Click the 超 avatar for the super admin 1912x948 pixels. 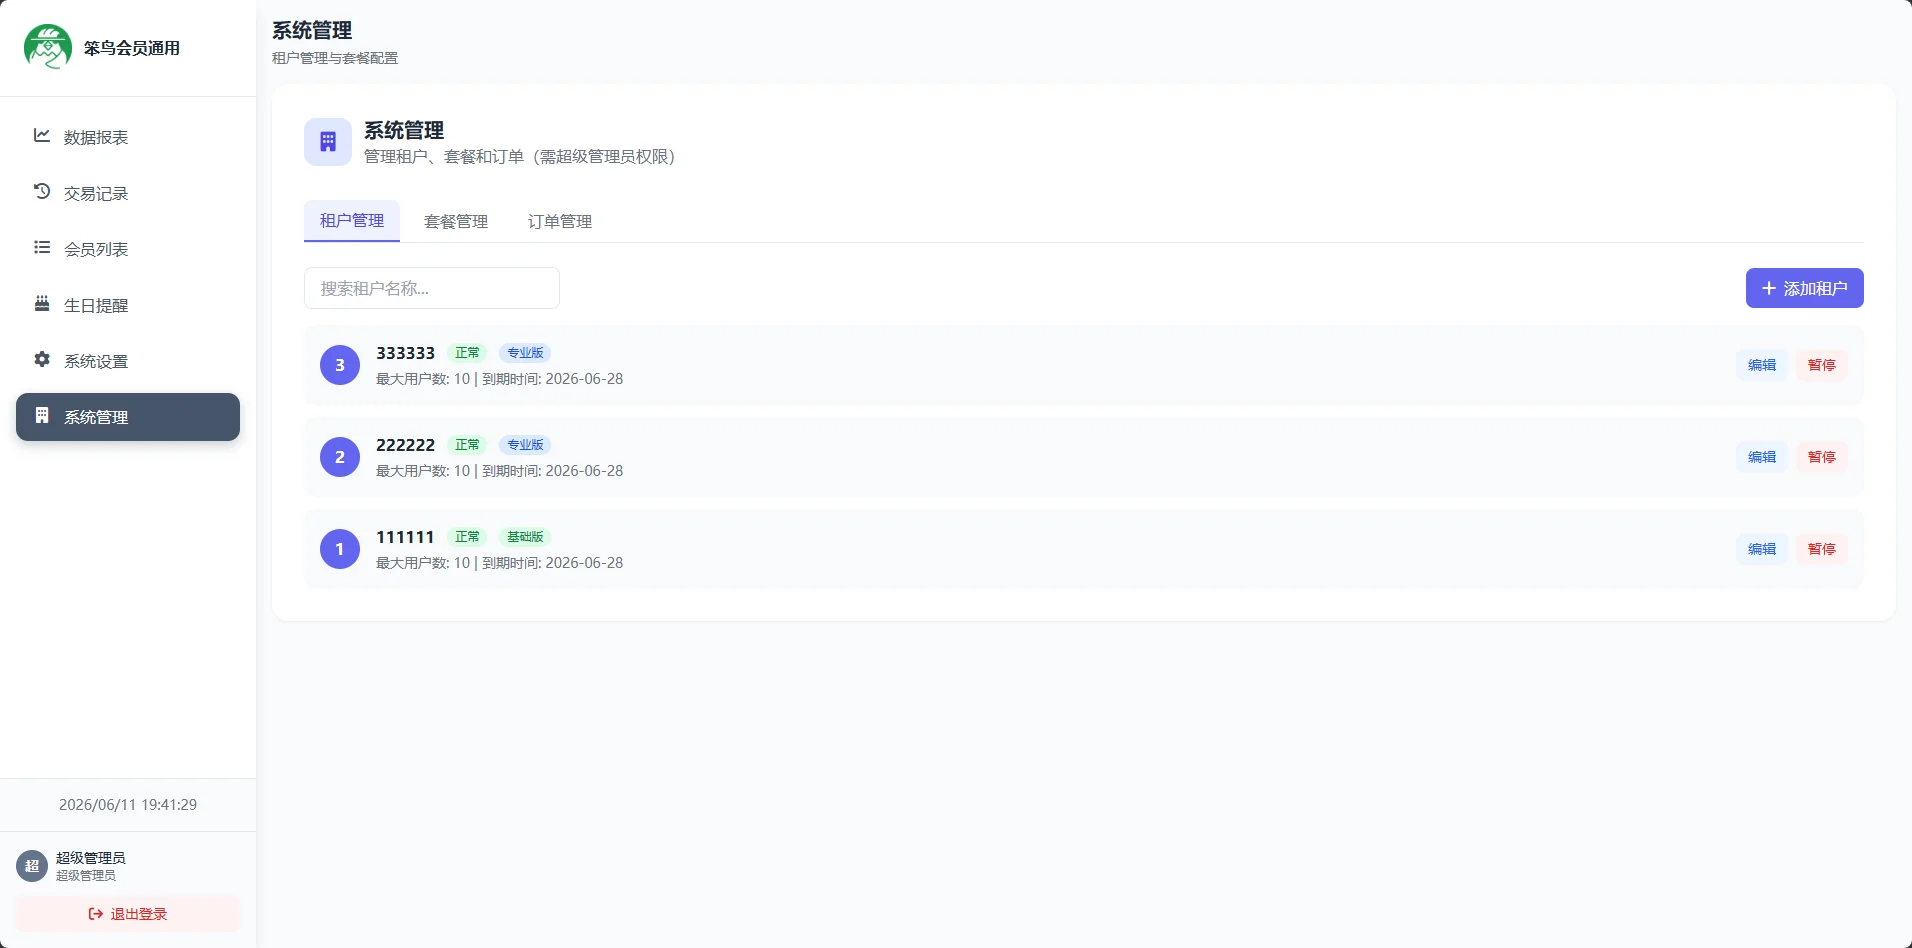[x=32, y=866]
